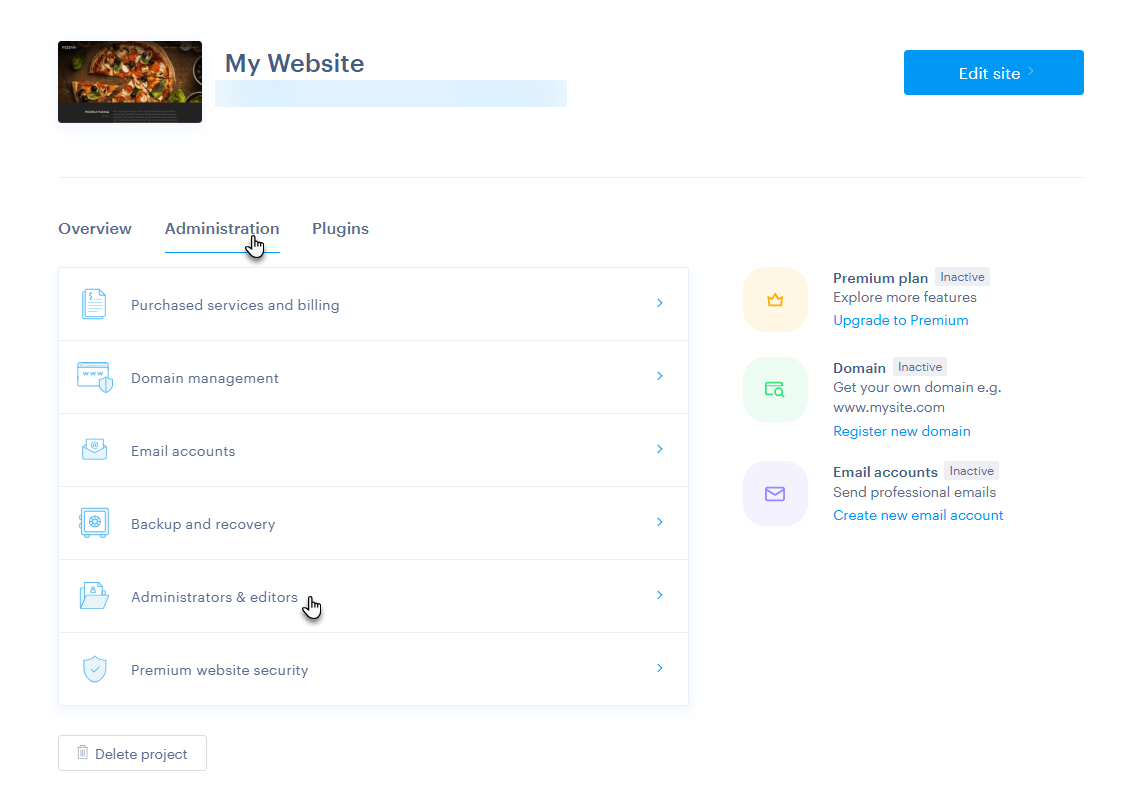
Task: Switch to the Overview tab
Action: tap(95, 228)
